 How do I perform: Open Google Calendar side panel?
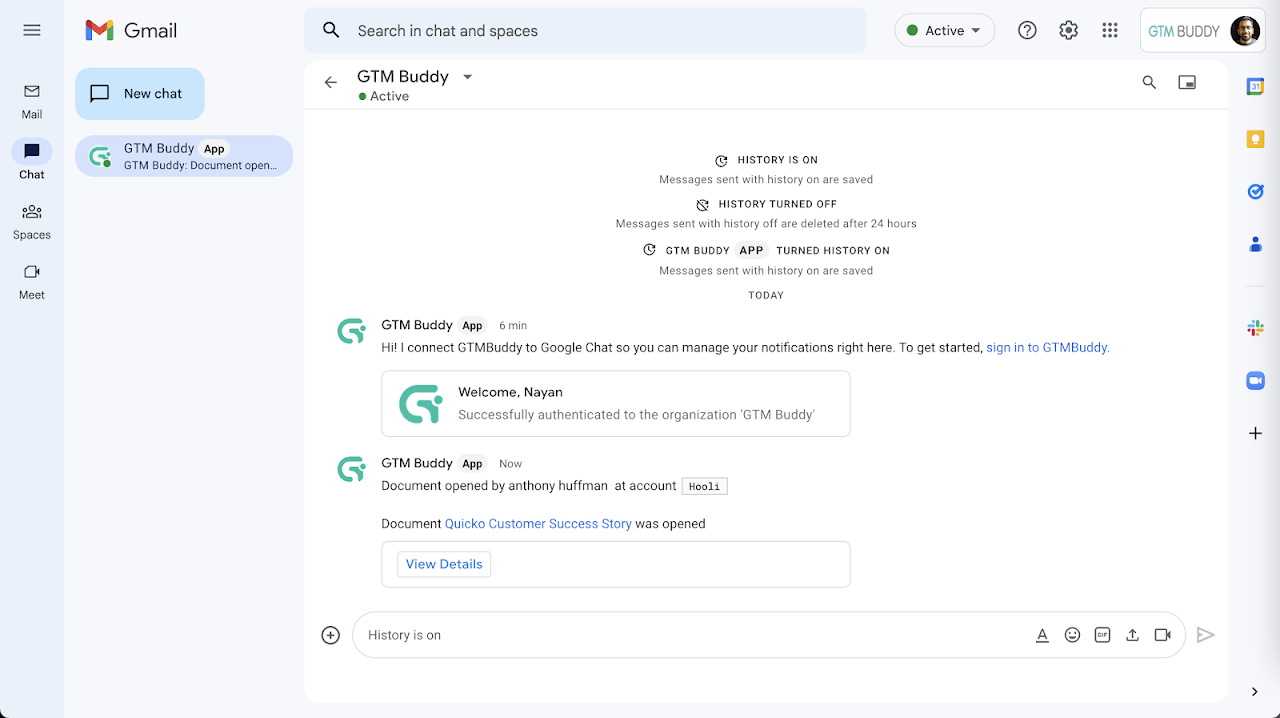[1255, 87]
